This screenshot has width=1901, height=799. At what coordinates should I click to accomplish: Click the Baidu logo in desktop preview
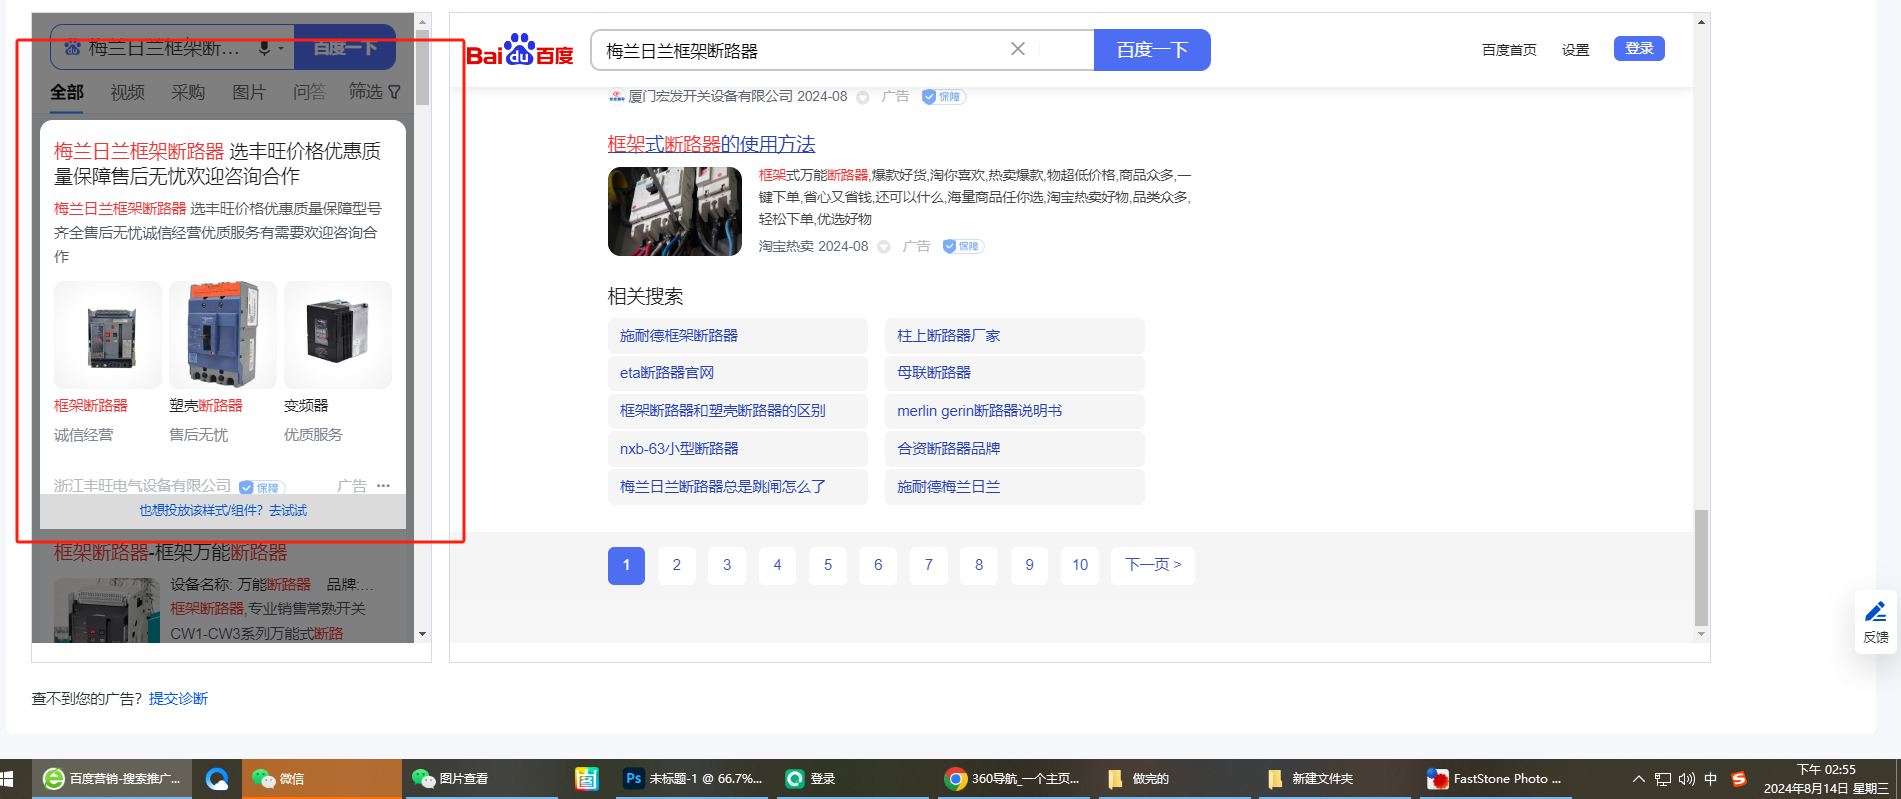520,50
